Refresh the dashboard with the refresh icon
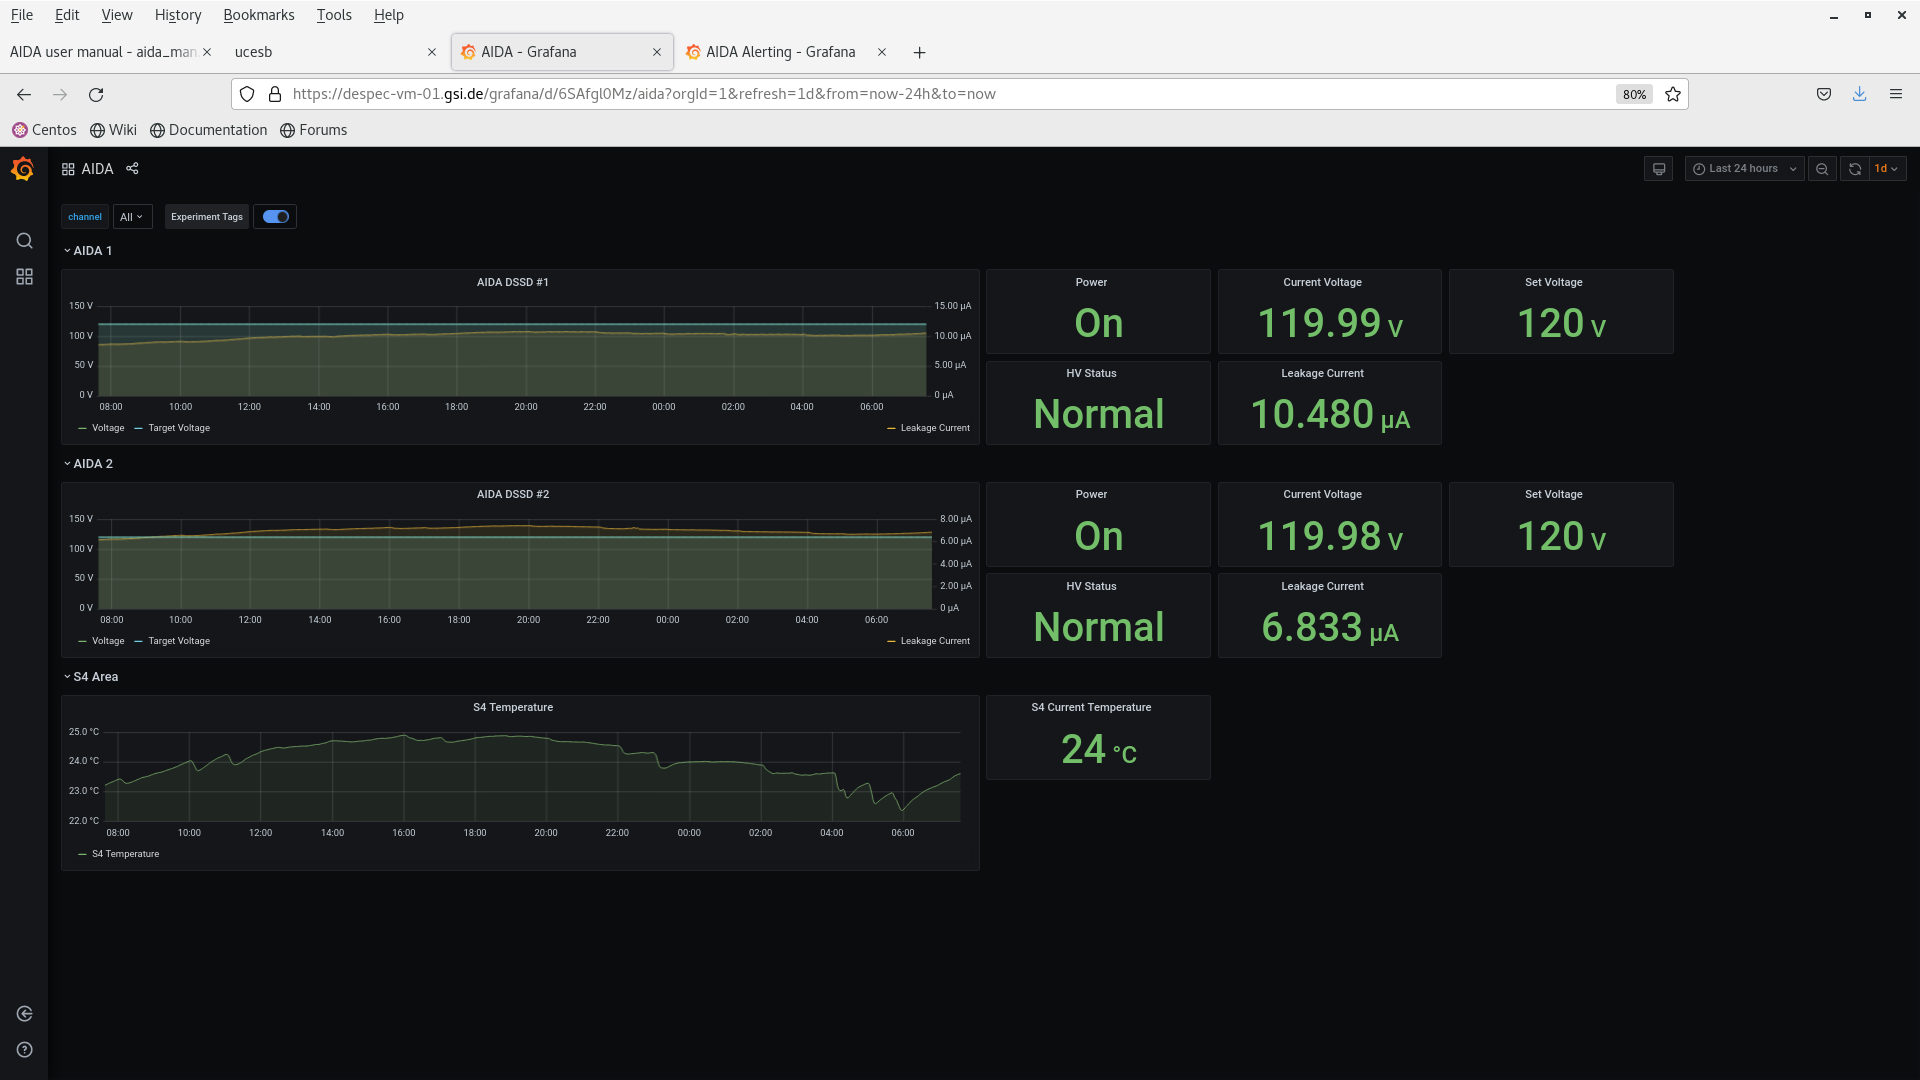The height and width of the screenshot is (1080, 1920). pyautogui.click(x=1855, y=169)
